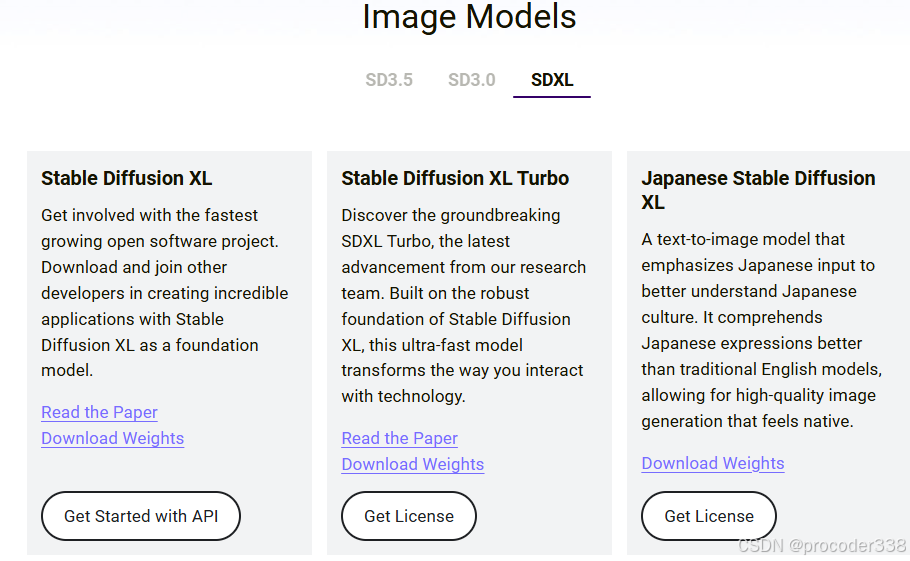
Task: Click Download Weights for SDXL Turbo
Action: [413, 464]
